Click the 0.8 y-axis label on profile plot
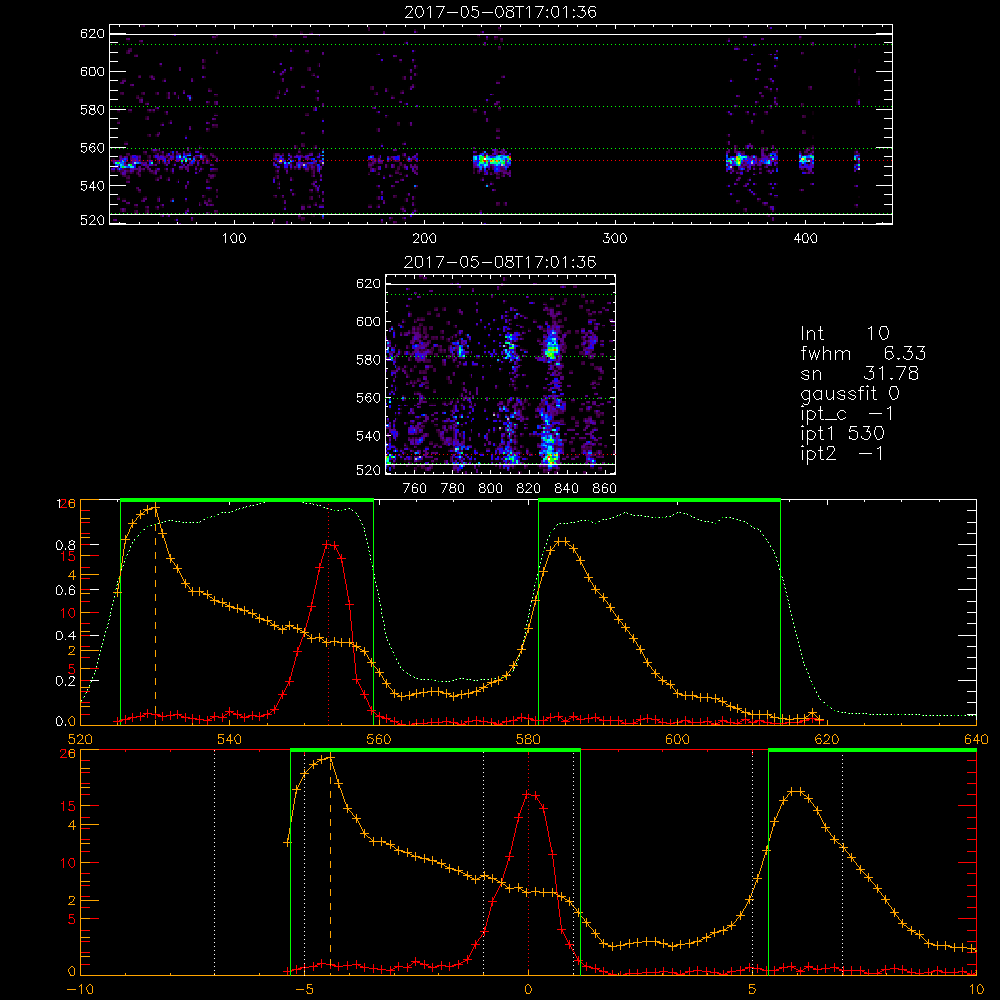Screen dimensions: 1000x1000 click(x=65, y=545)
